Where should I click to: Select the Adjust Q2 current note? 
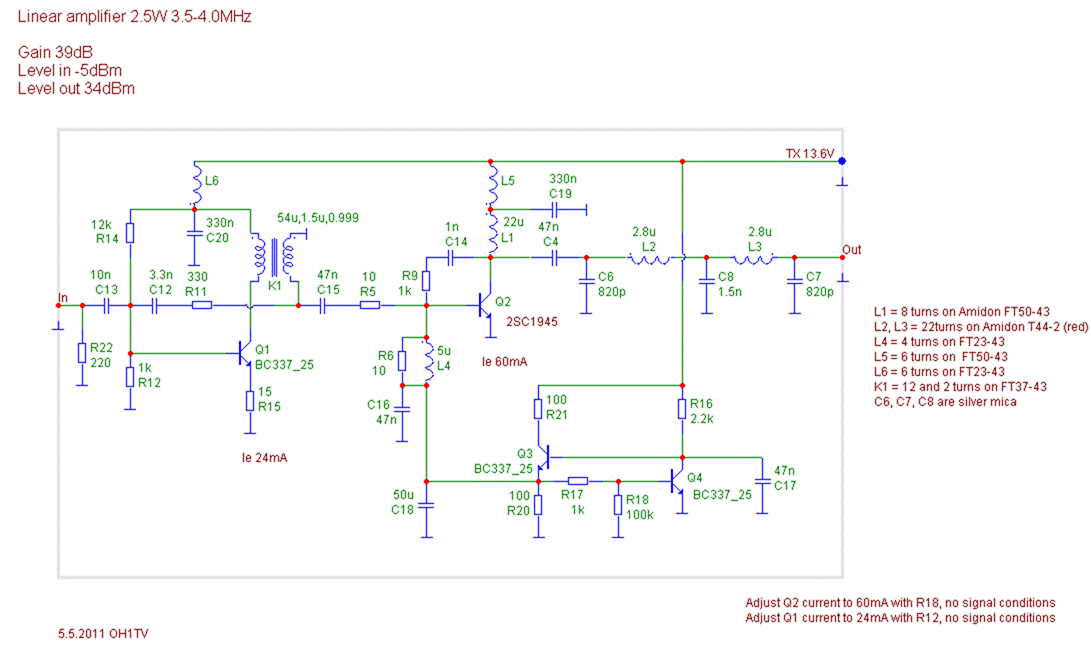pos(900,603)
